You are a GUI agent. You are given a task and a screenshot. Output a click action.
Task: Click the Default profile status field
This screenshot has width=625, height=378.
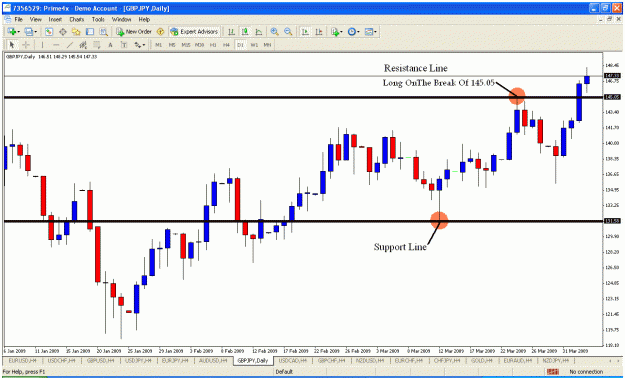284,372
